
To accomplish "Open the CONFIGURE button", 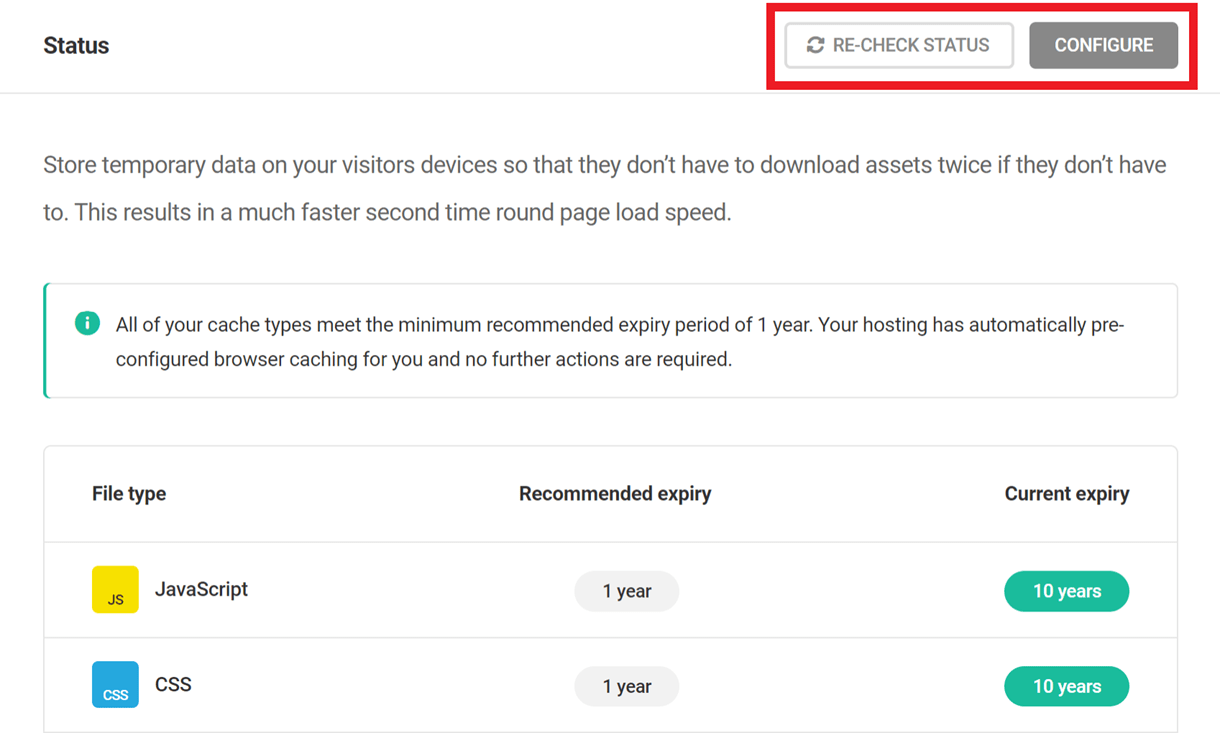I will [1103, 46].
